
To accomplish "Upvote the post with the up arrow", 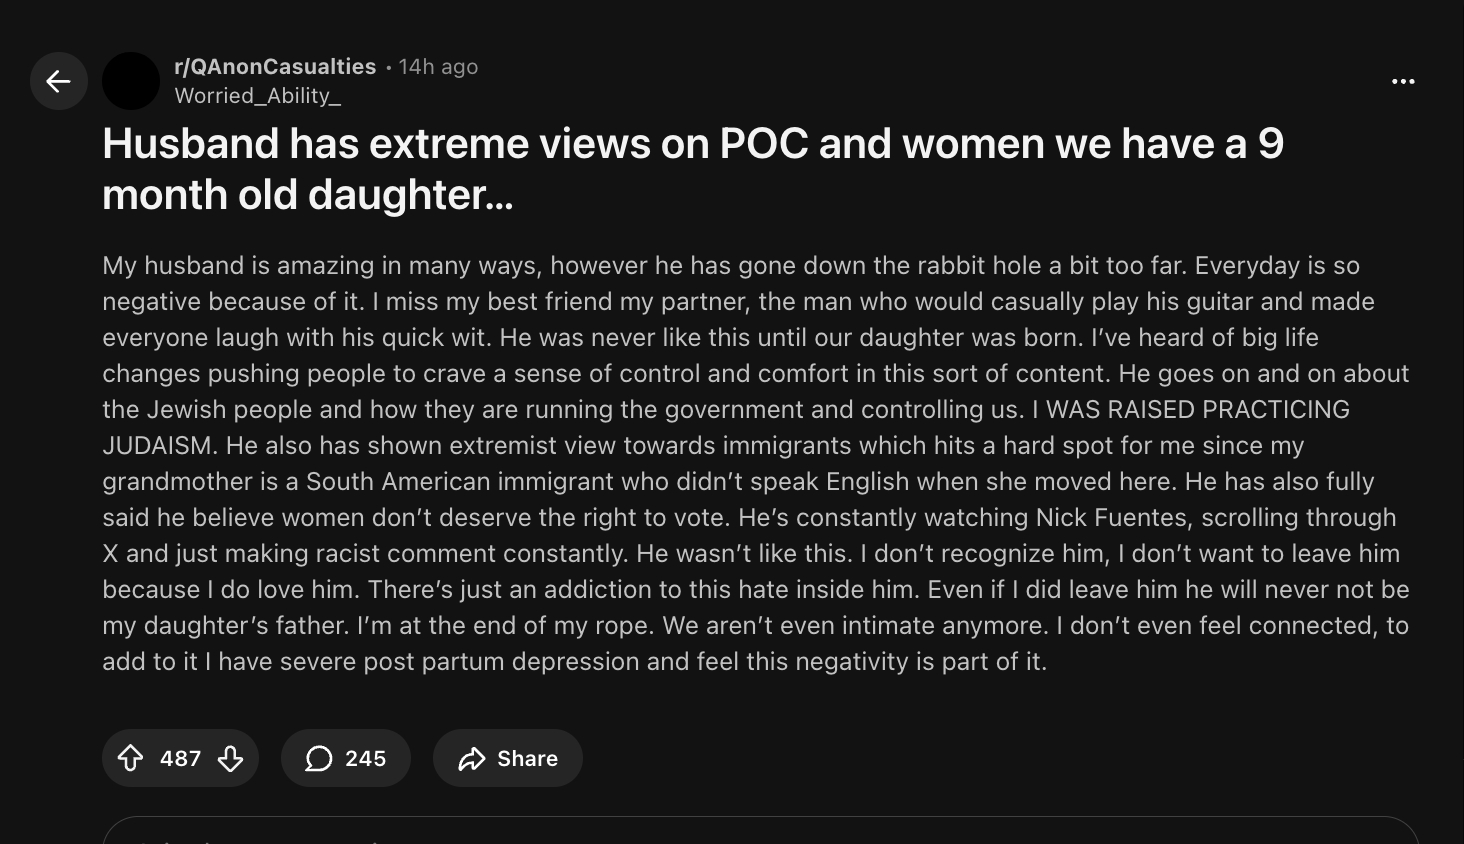I will coord(131,759).
